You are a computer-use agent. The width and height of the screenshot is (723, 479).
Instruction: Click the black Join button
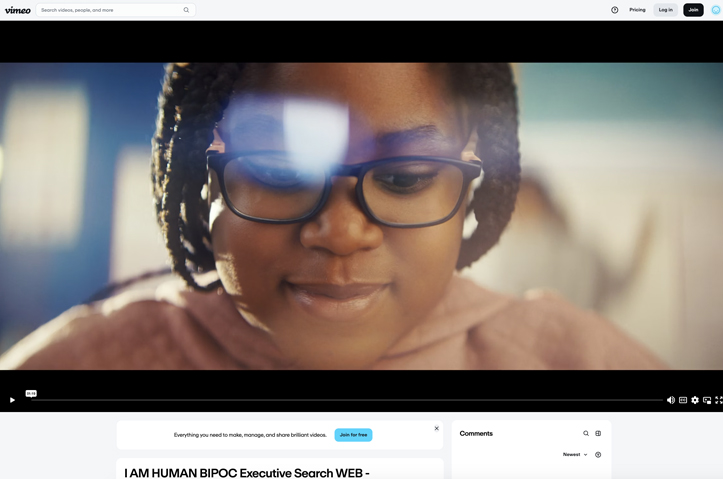pyautogui.click(x=693, y=10)
